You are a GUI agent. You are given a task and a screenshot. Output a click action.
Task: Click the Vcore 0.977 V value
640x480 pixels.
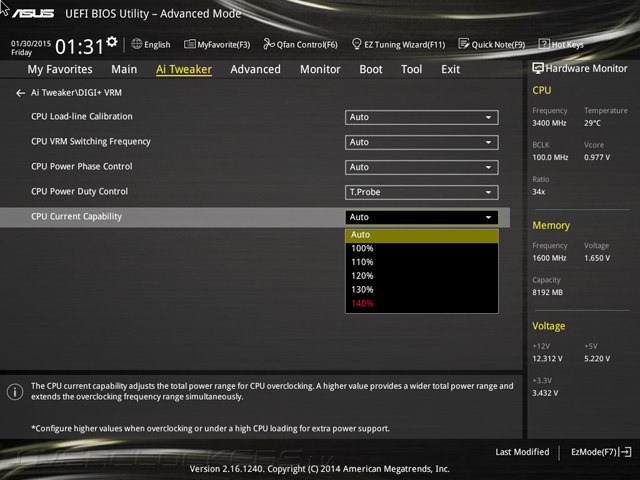(x=597, y=158)
